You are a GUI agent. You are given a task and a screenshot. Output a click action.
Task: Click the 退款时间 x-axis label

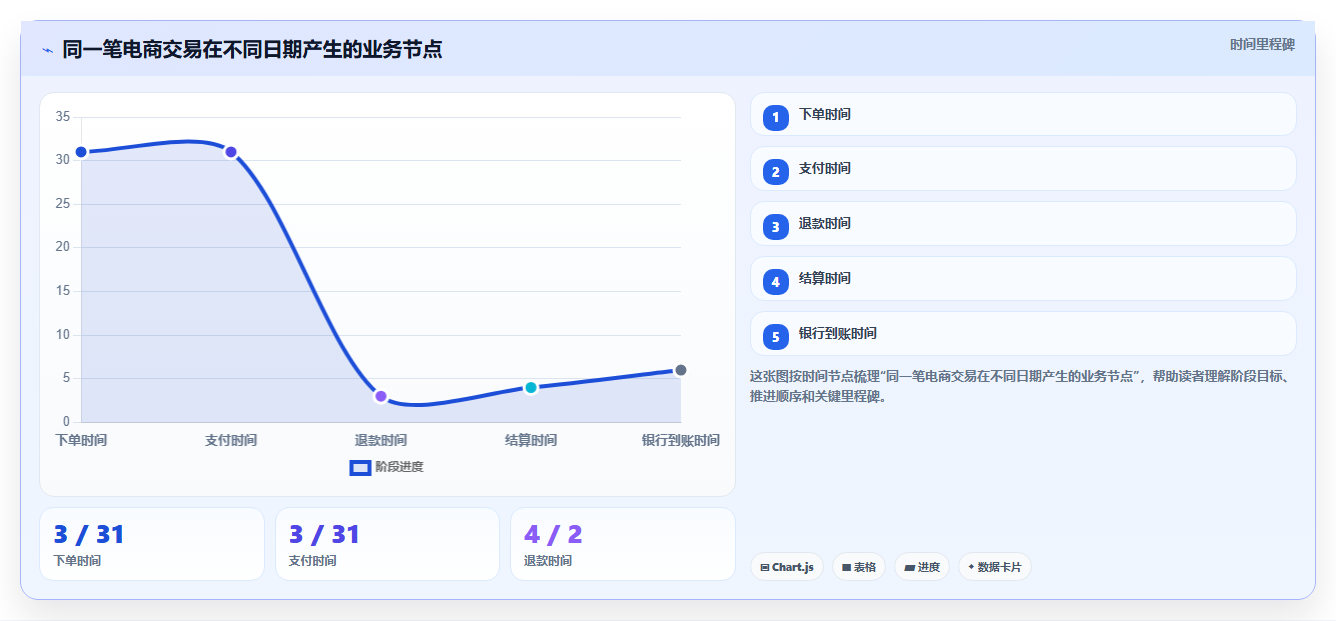pyautogui.click(x=381, y=440)
